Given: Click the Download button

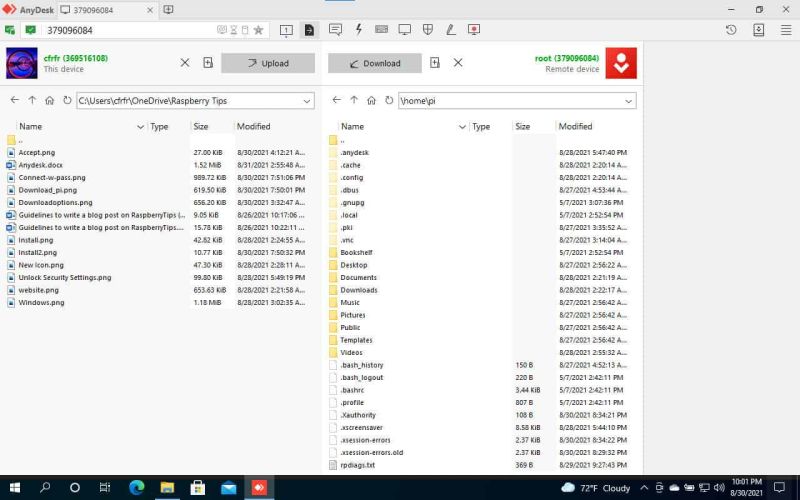Looking at the screenshot, I should (375, 63).
